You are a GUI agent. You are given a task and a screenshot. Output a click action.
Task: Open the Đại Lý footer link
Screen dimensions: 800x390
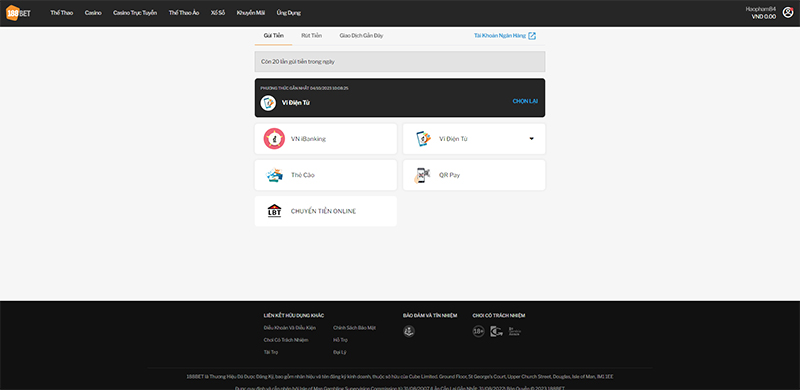click(340, 352)
